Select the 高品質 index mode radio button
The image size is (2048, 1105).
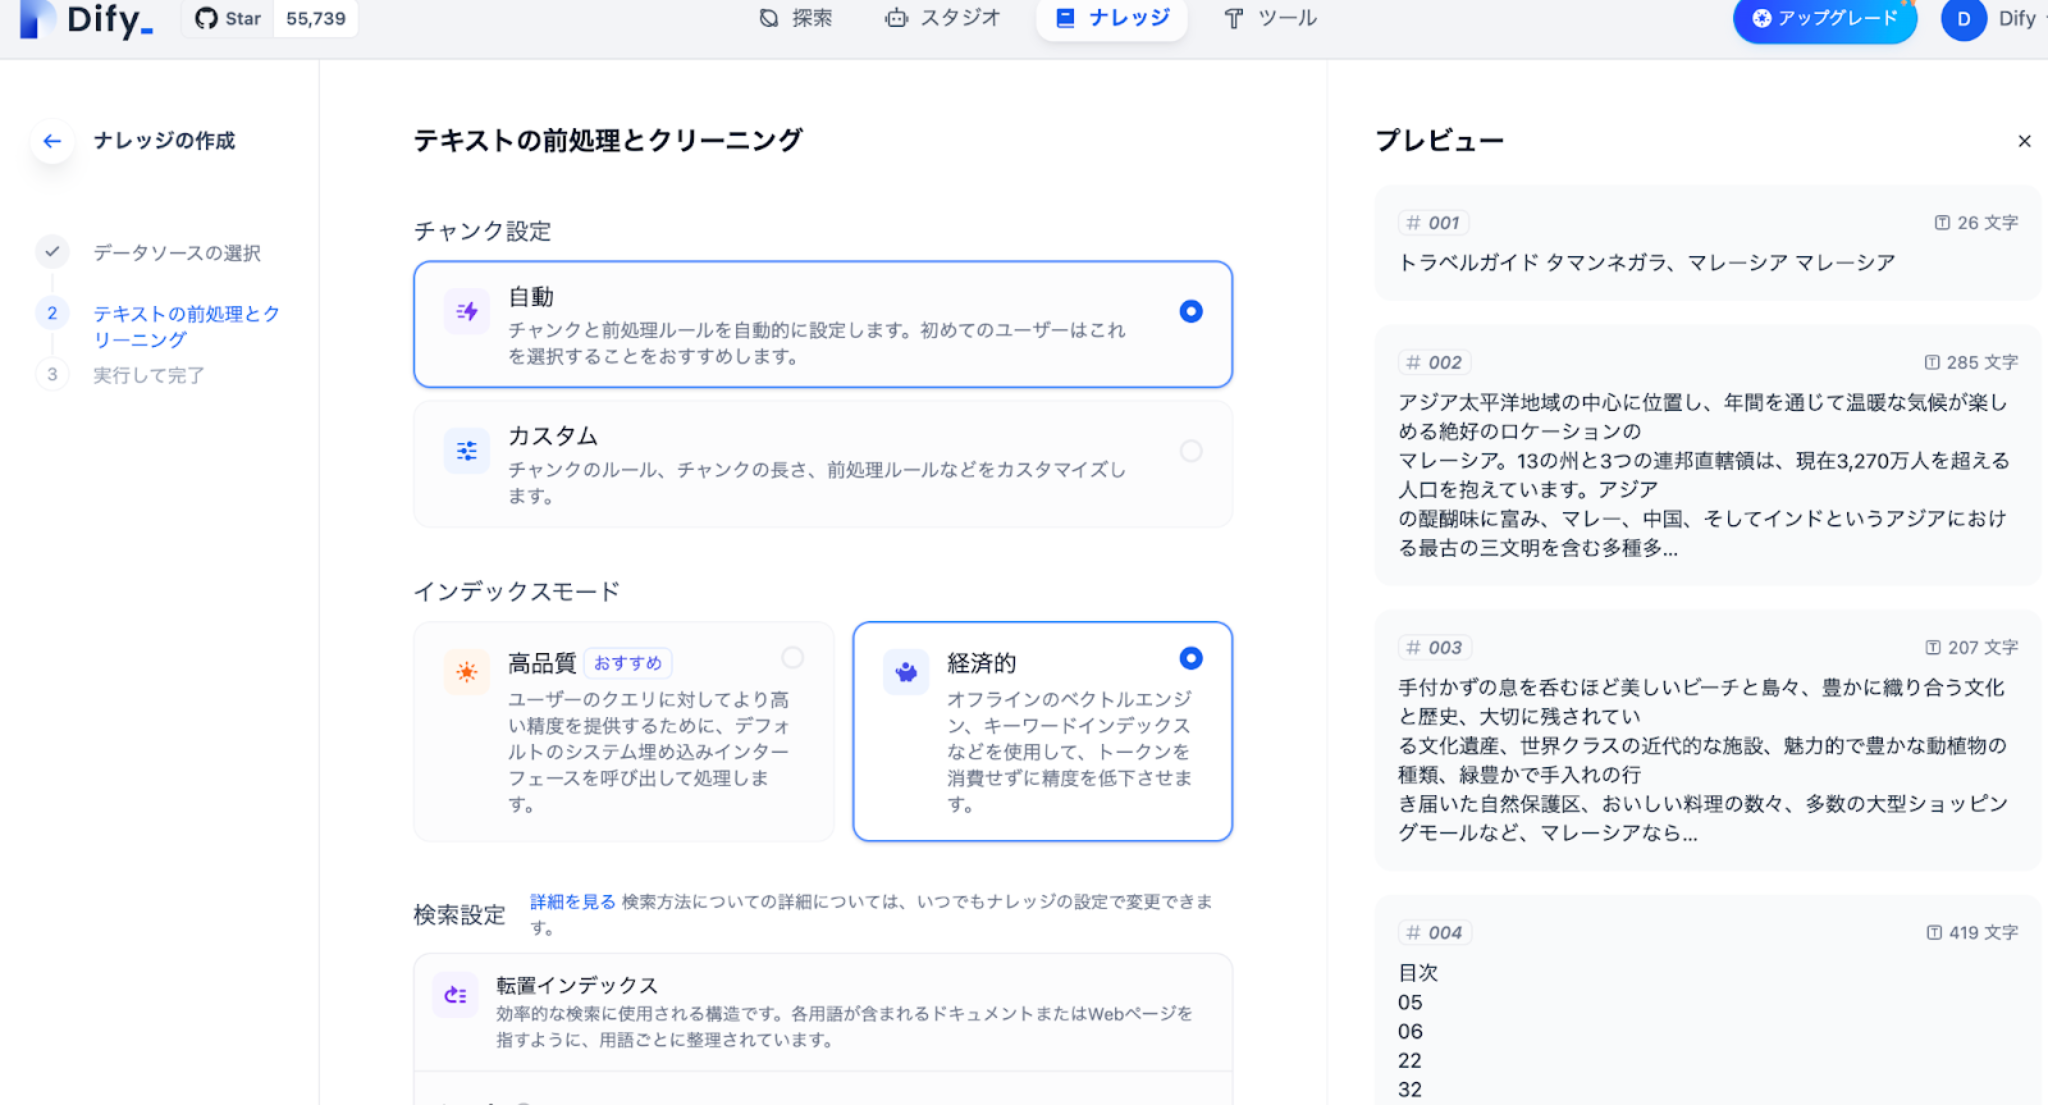pos(793,659)
